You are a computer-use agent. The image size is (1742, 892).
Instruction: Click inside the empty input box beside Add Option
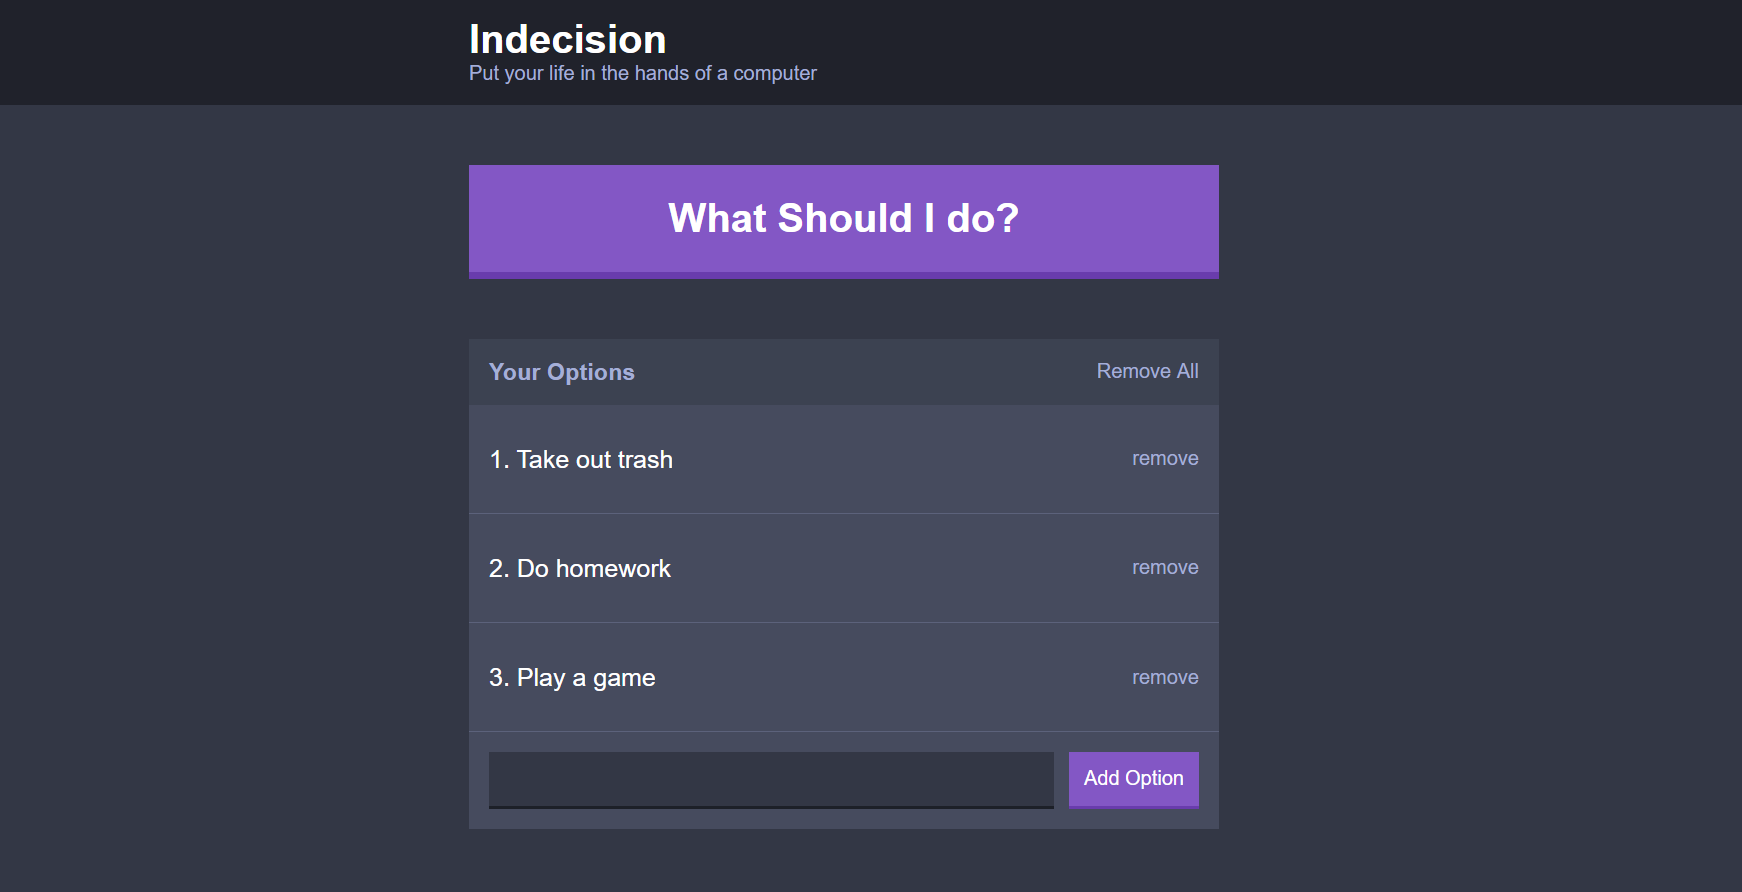770,779
